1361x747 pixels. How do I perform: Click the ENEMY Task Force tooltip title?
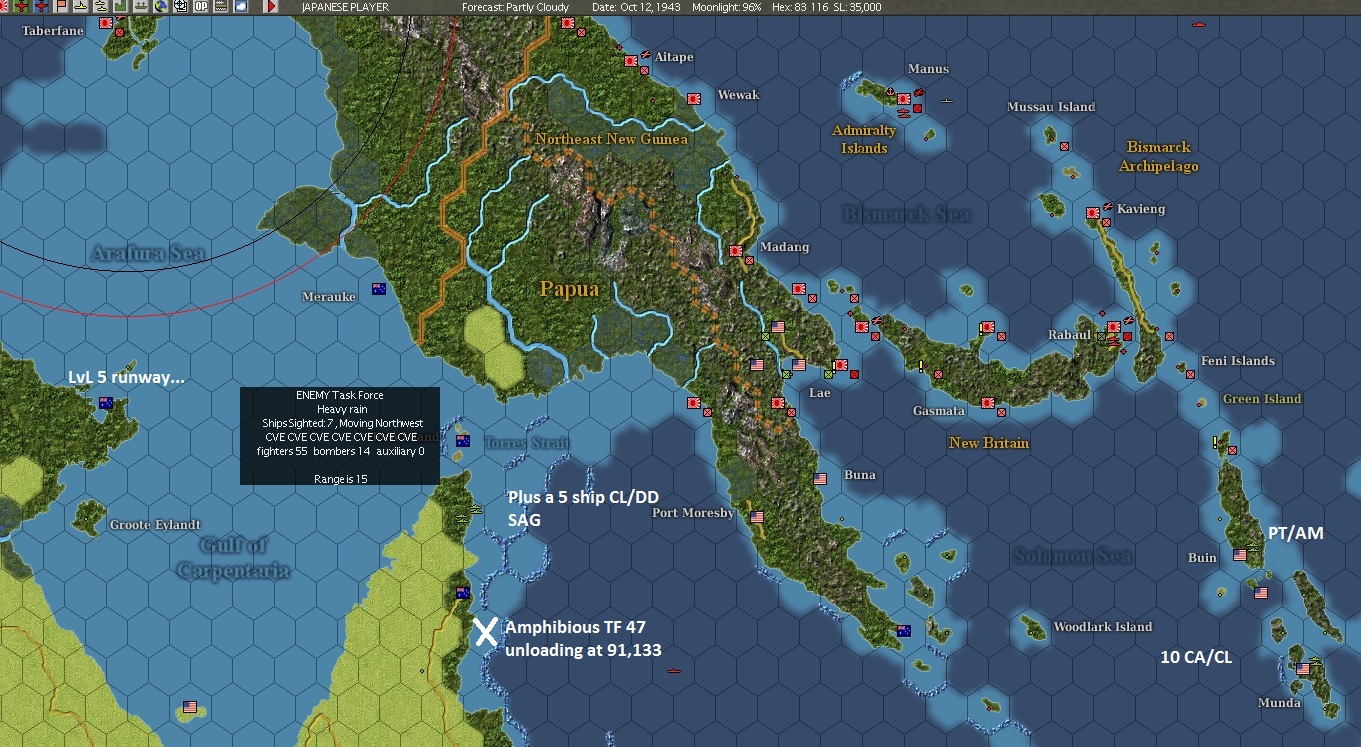coord(340,395)
